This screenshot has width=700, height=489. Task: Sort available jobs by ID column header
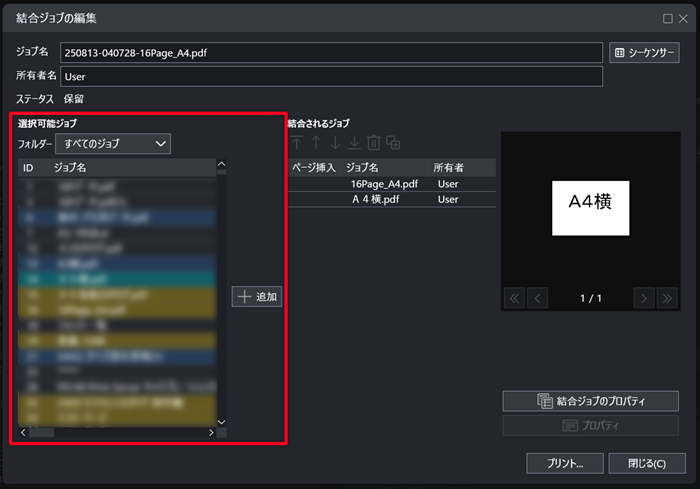point(28,168)
